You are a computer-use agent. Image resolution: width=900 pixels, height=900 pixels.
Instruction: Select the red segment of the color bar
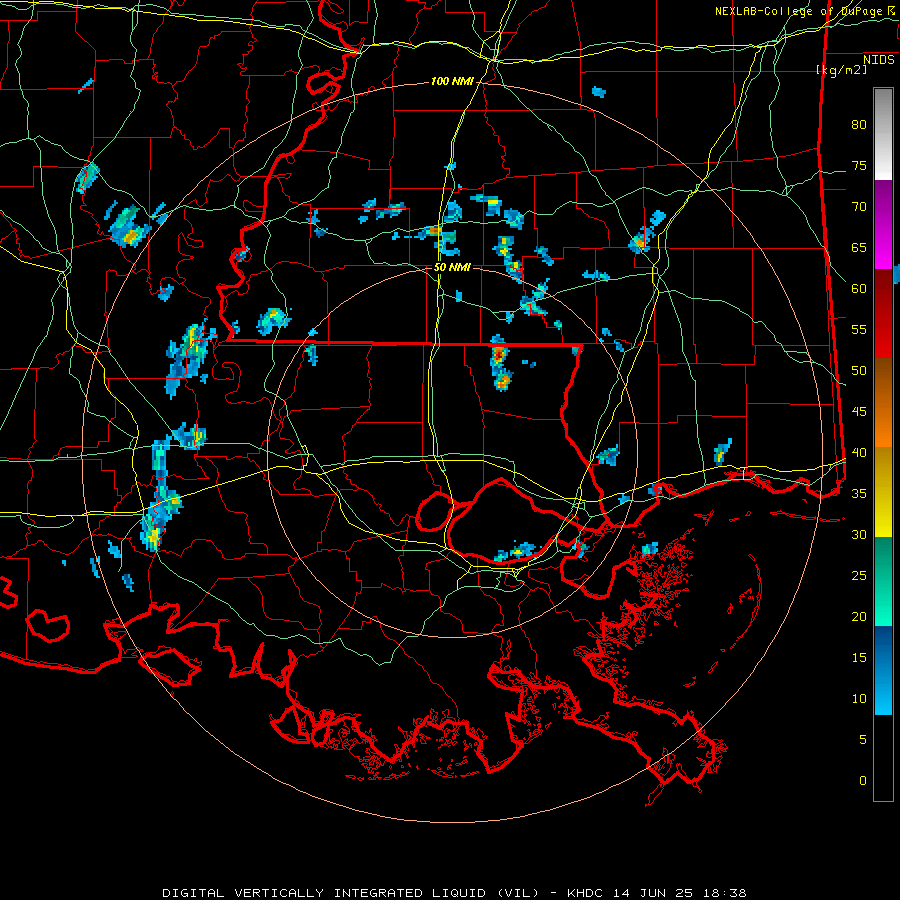pyautogui.click(x=883, y=313)
